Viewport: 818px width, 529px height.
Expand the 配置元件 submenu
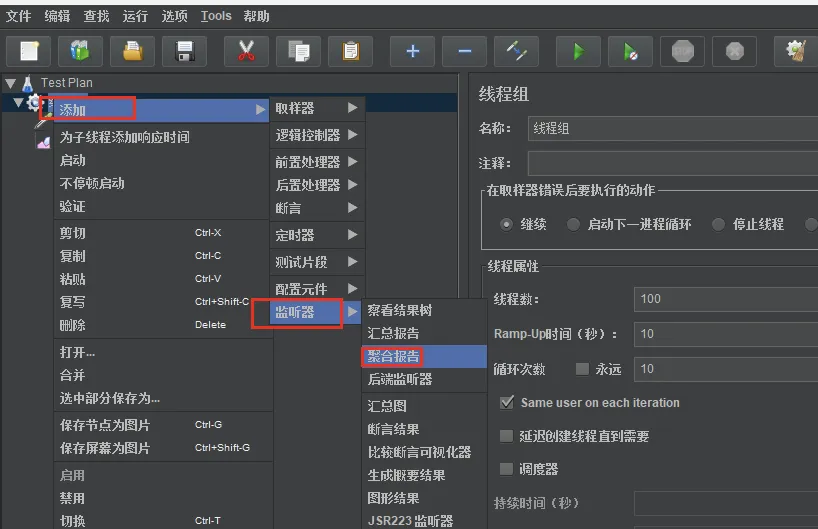[317, 288]
